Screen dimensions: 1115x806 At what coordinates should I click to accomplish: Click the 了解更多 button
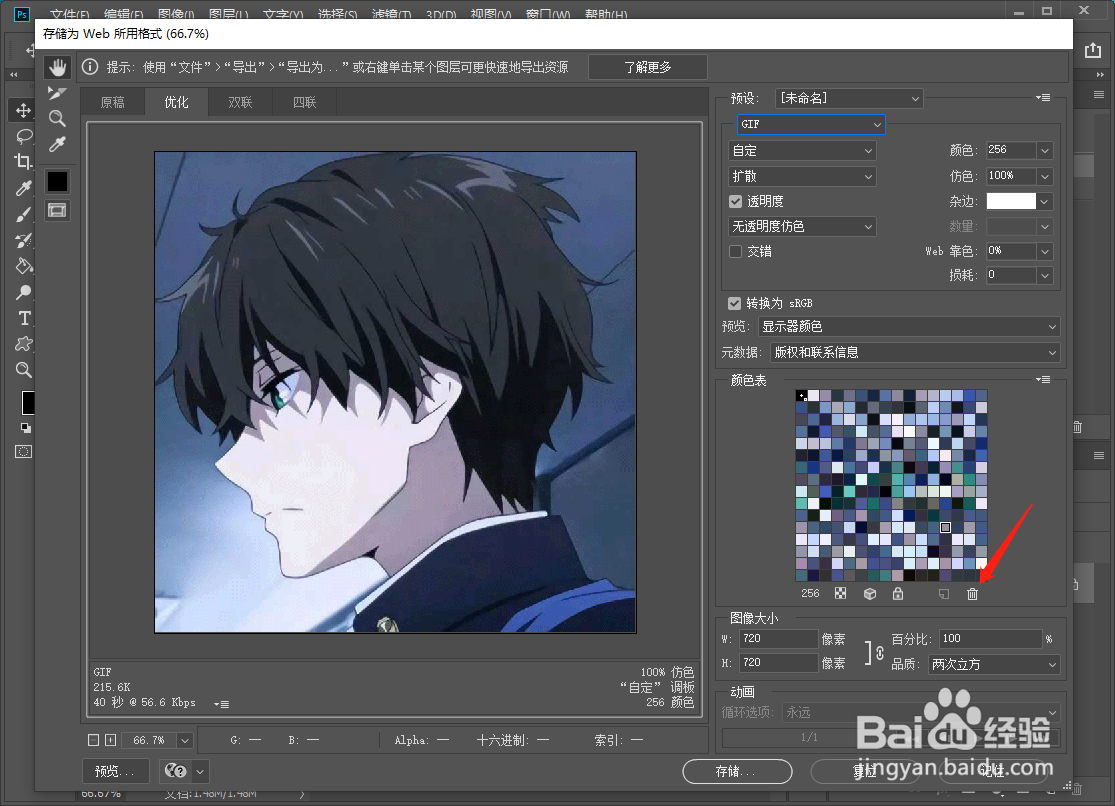(648, 67)
